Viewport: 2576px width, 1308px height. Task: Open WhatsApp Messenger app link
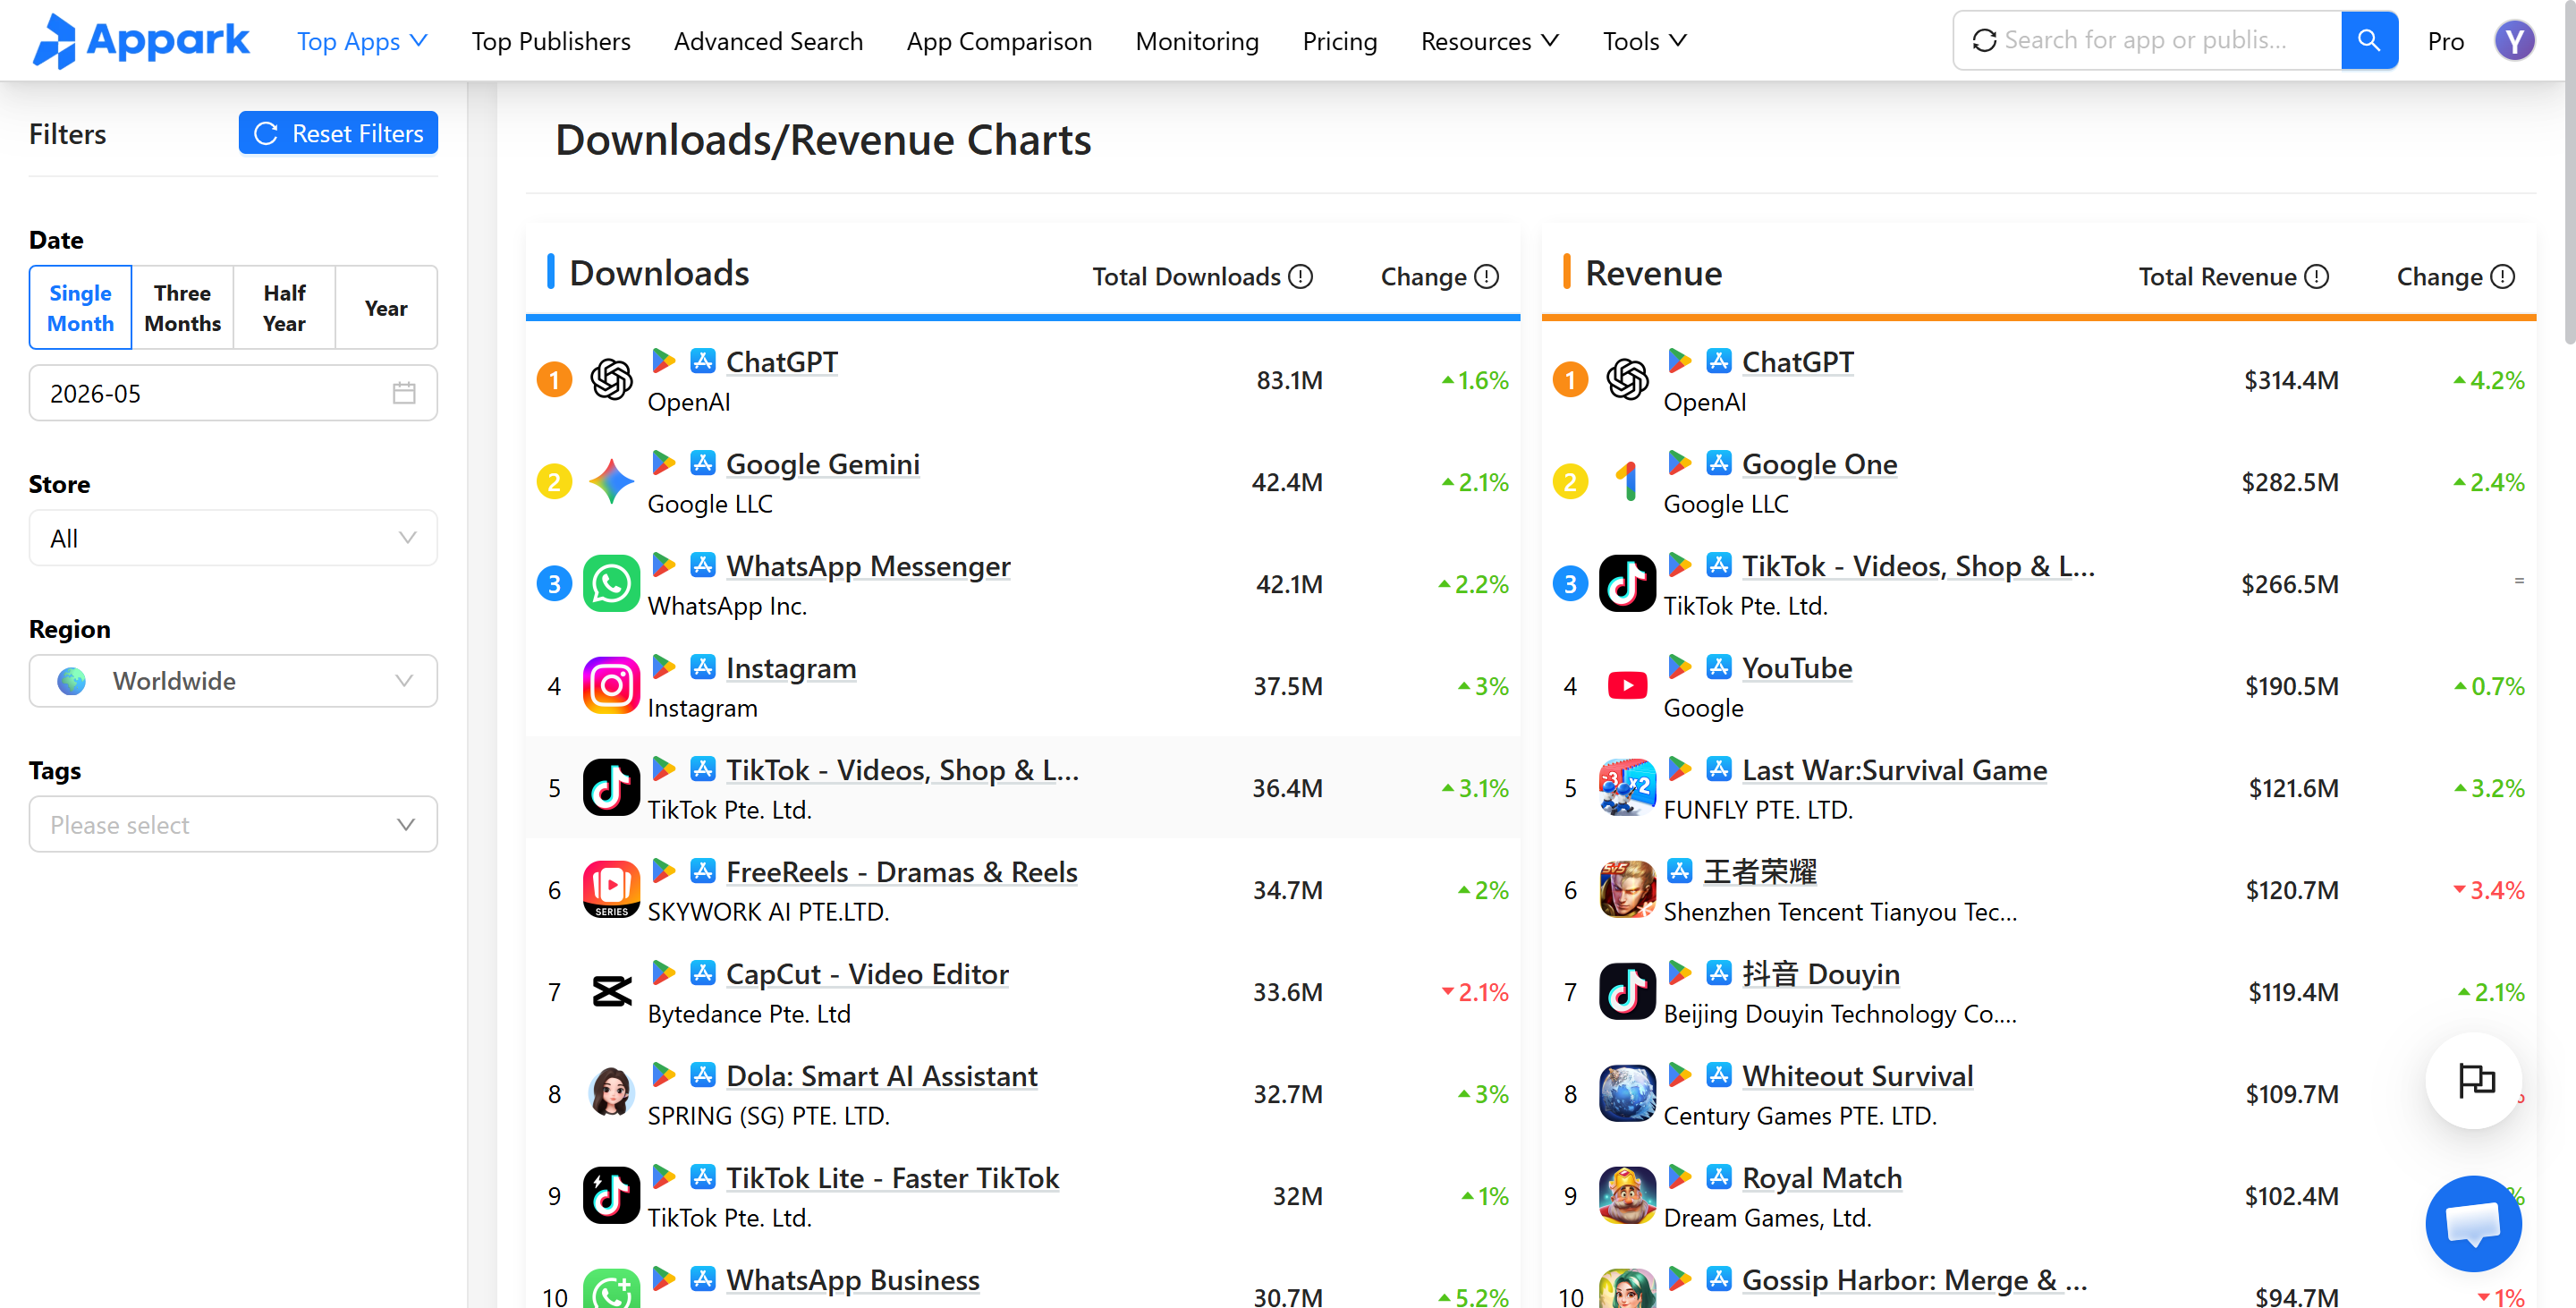(867, 565)
